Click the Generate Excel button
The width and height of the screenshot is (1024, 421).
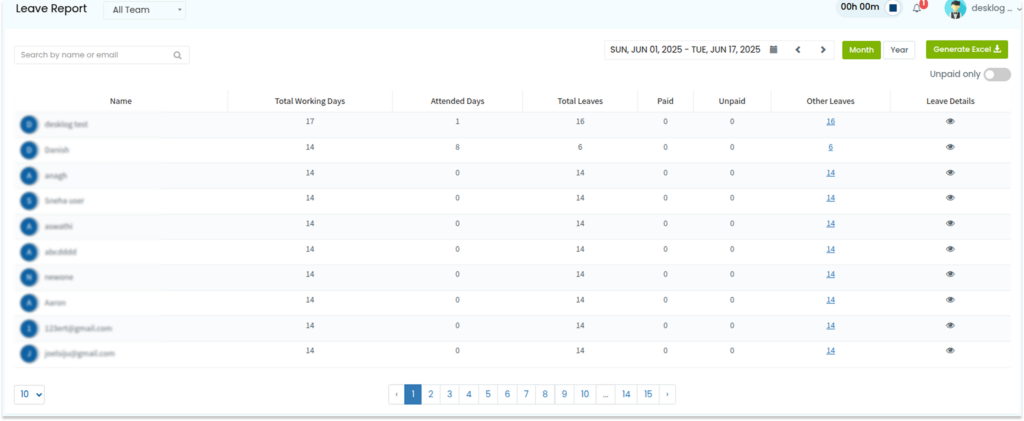pos(967,50)
